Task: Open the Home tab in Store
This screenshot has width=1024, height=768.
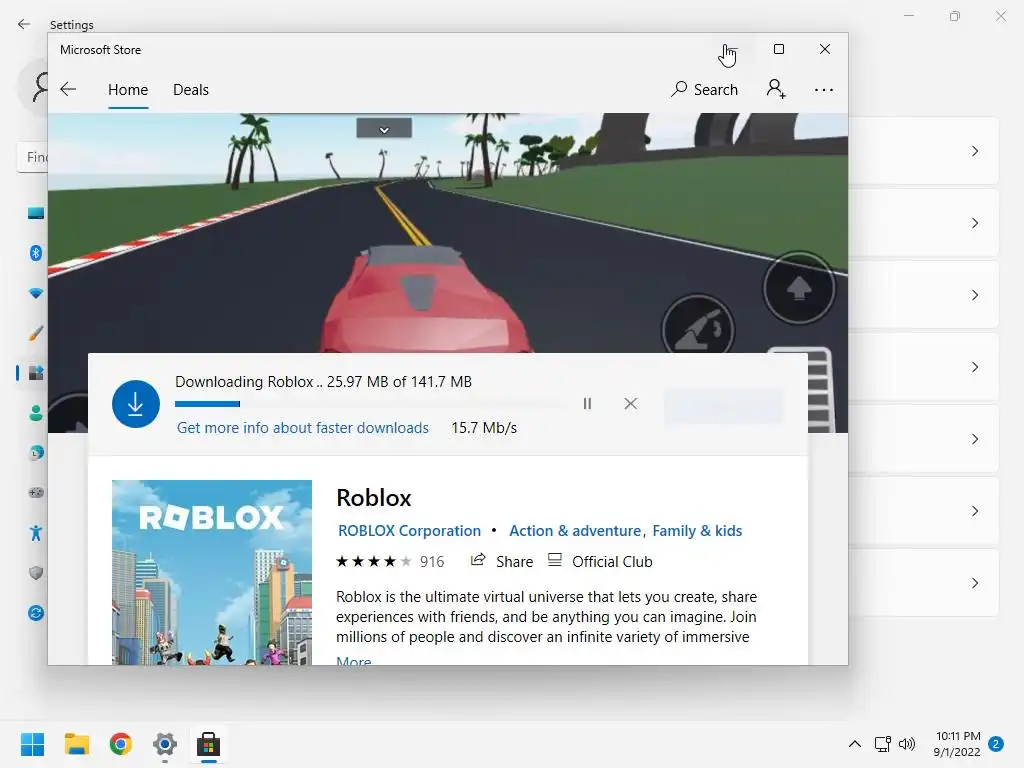Action: [128, 89]
